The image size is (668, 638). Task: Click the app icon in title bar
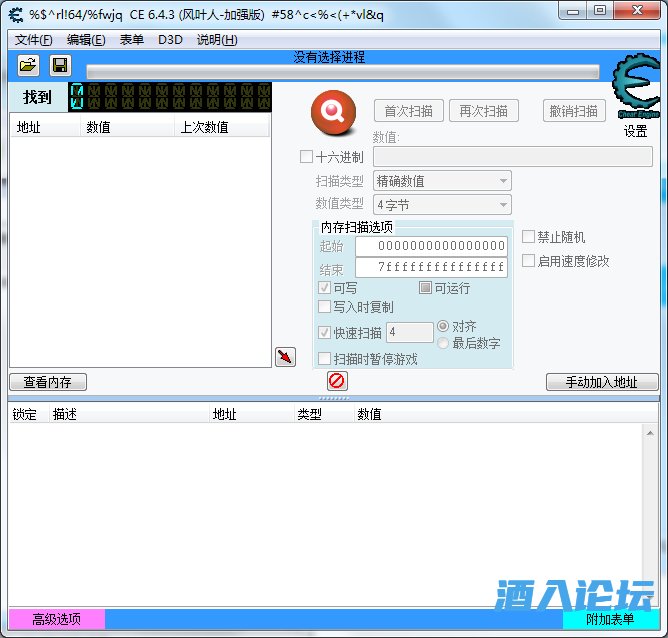coord(16,13)
